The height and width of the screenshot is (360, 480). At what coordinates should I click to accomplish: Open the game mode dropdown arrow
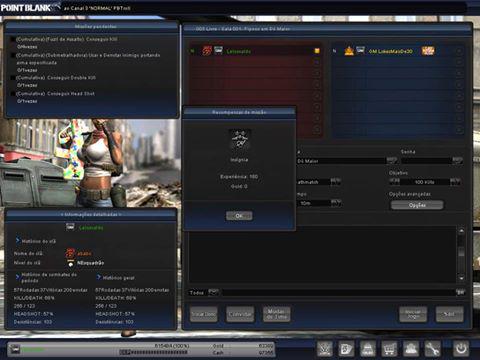click(335, 181)
